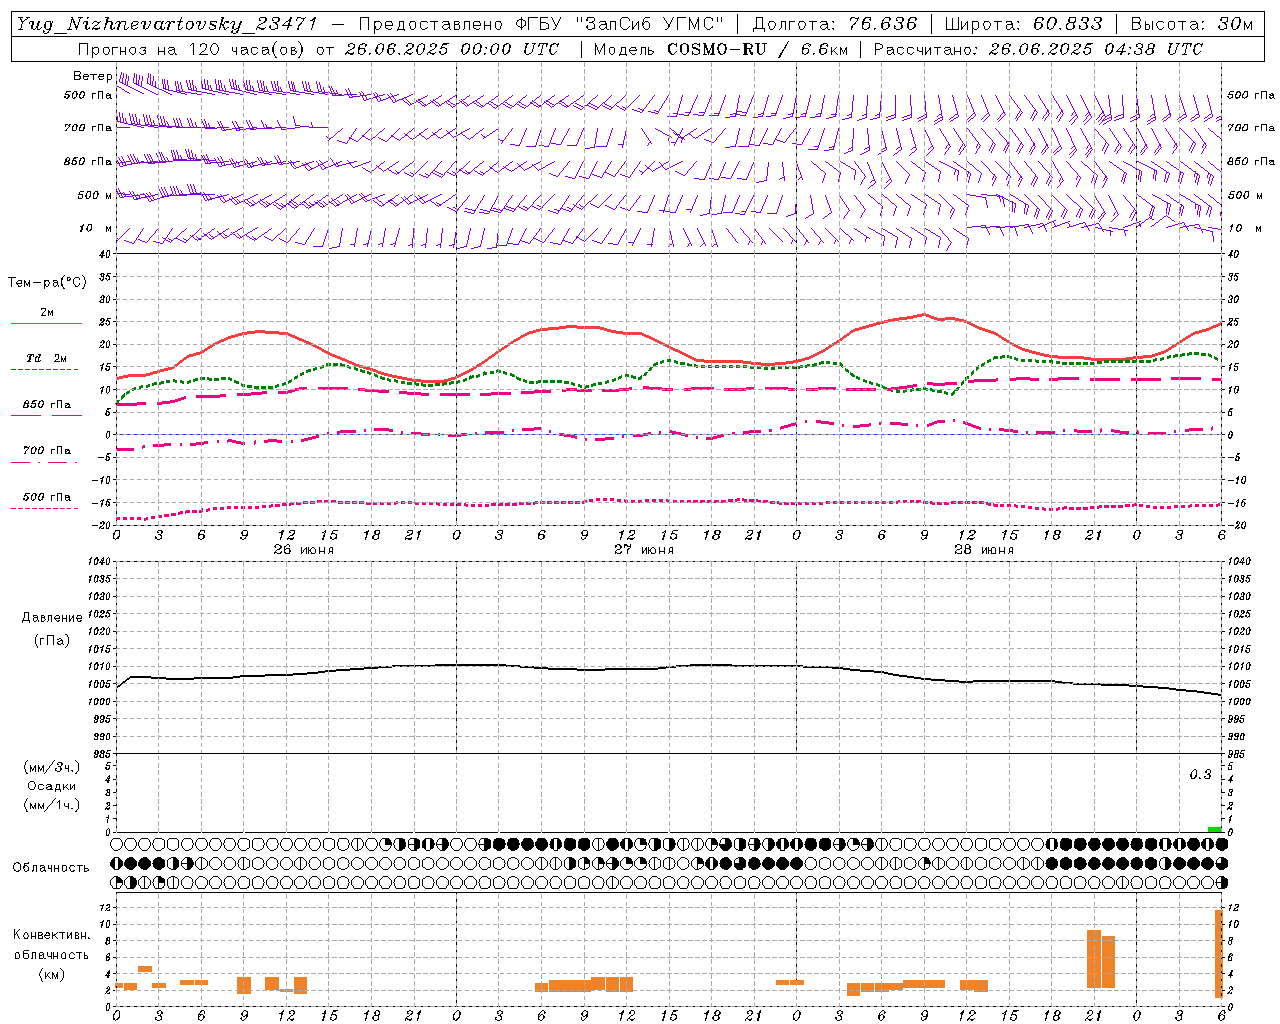Click the Тем-ра(°C) temperature axis label
The height and width of the screenshot is (1024, 1280).
click(x=47, y=282)
